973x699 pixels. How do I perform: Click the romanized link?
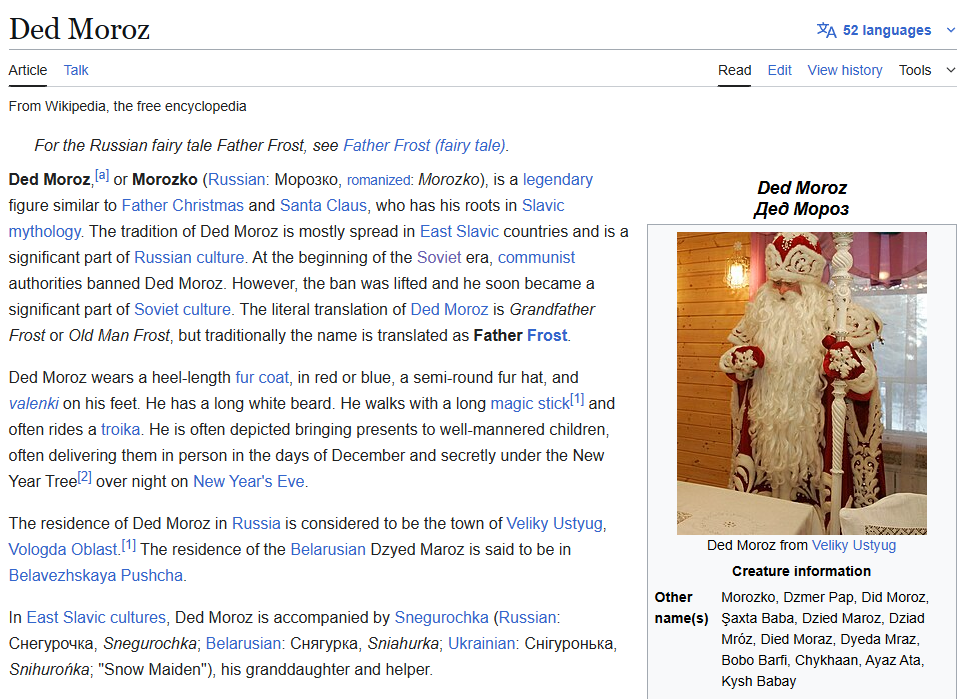point(379,180)
